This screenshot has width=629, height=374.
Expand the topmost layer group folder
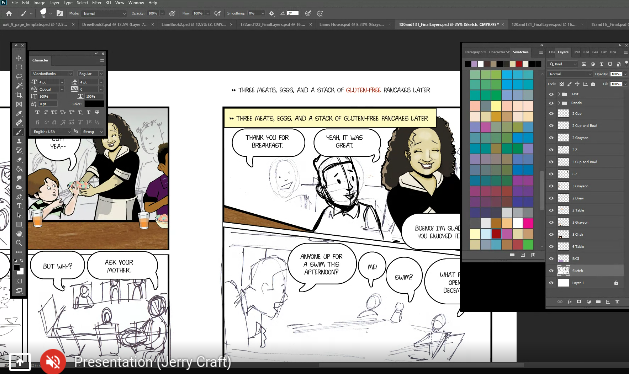point(558,94)
